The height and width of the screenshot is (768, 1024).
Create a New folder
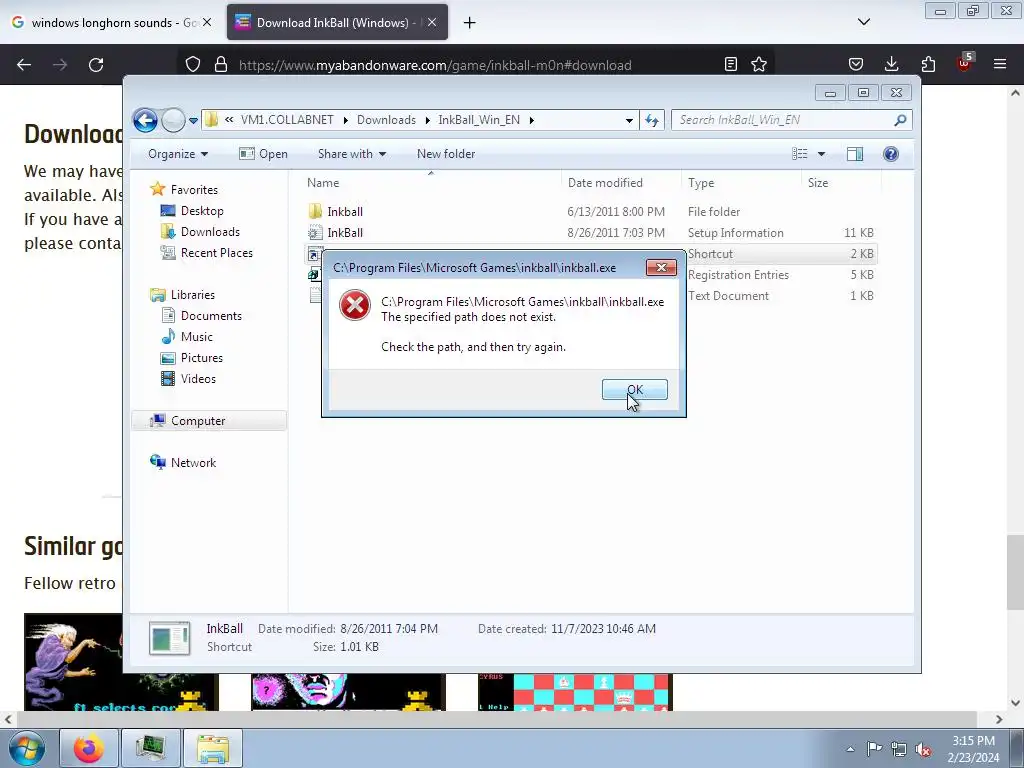[x=446, y=154]
